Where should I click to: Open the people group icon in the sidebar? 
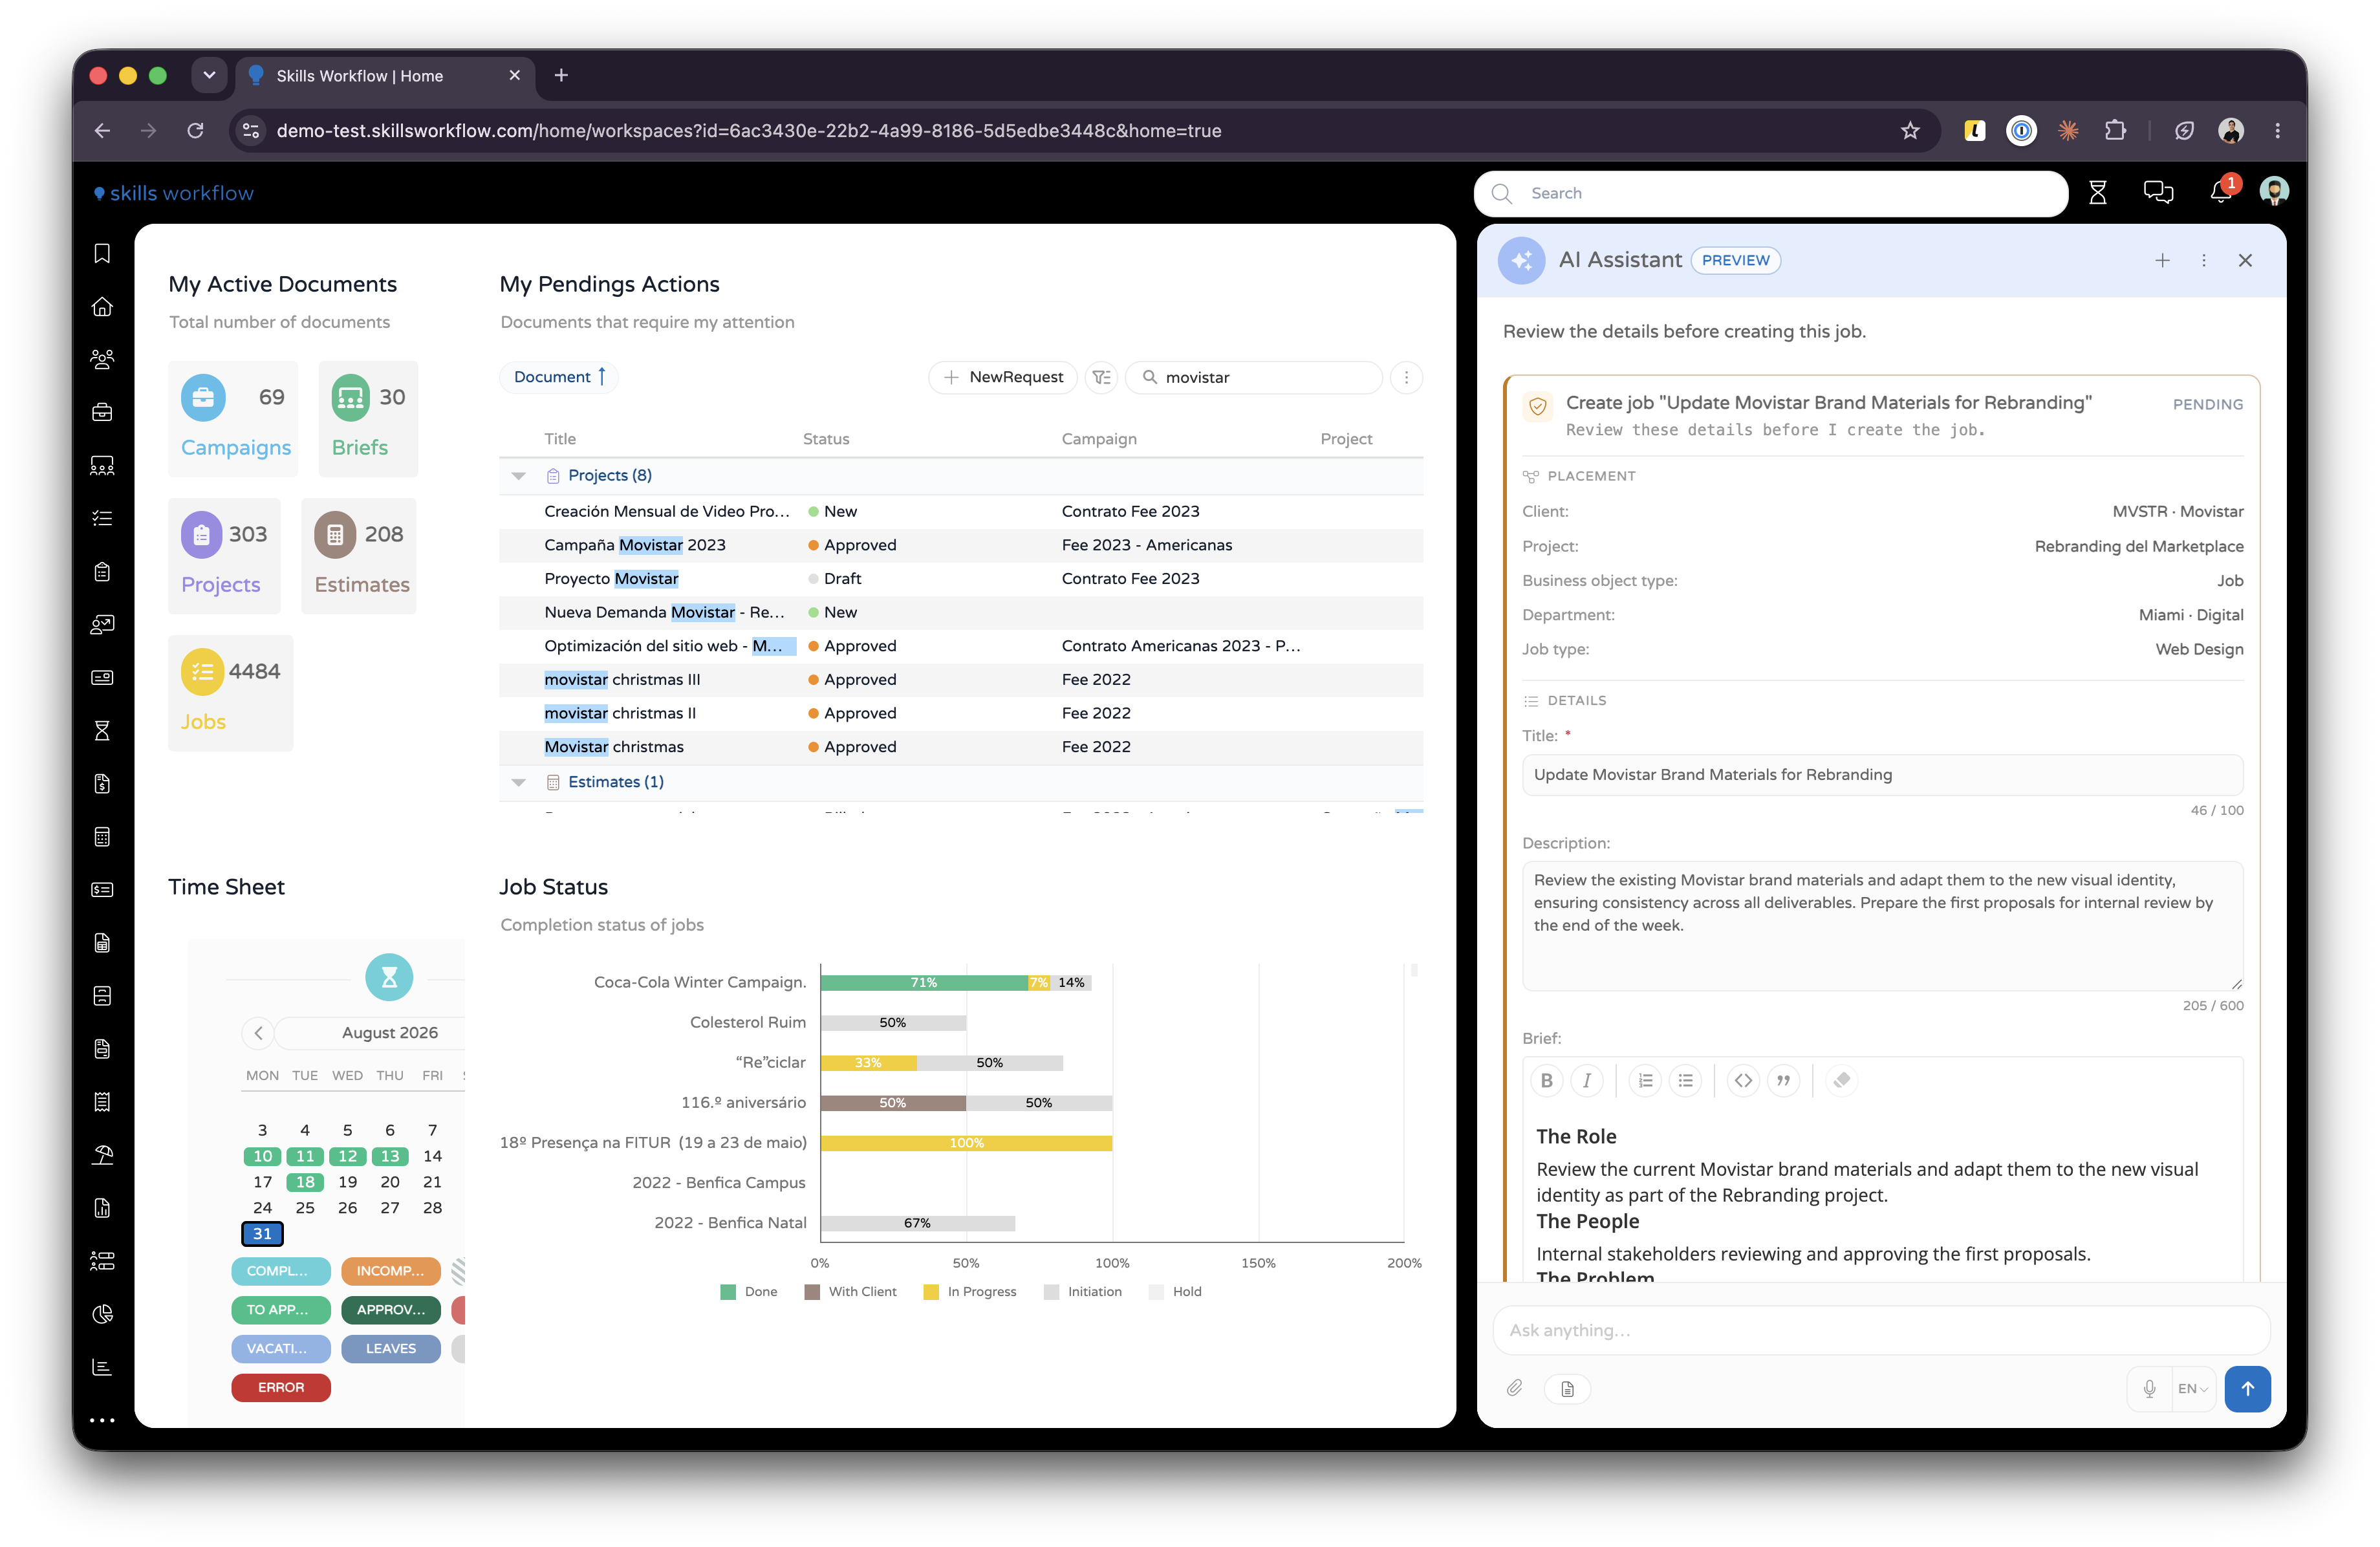pyautogui.click(x=102, y=359)
